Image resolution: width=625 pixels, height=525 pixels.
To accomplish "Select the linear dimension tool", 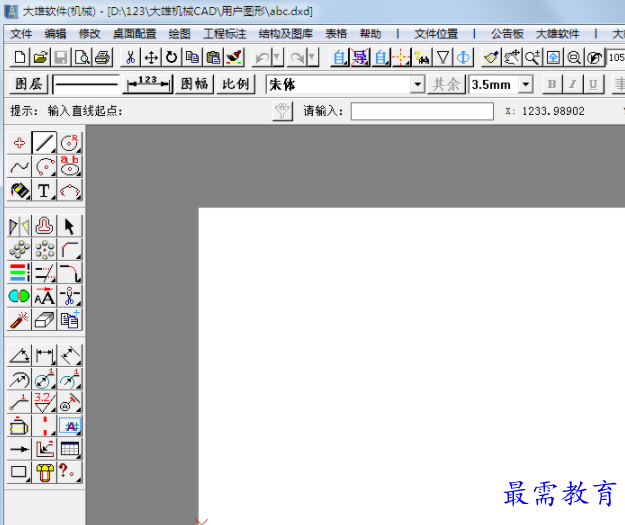I will click(x=44, y=355).
